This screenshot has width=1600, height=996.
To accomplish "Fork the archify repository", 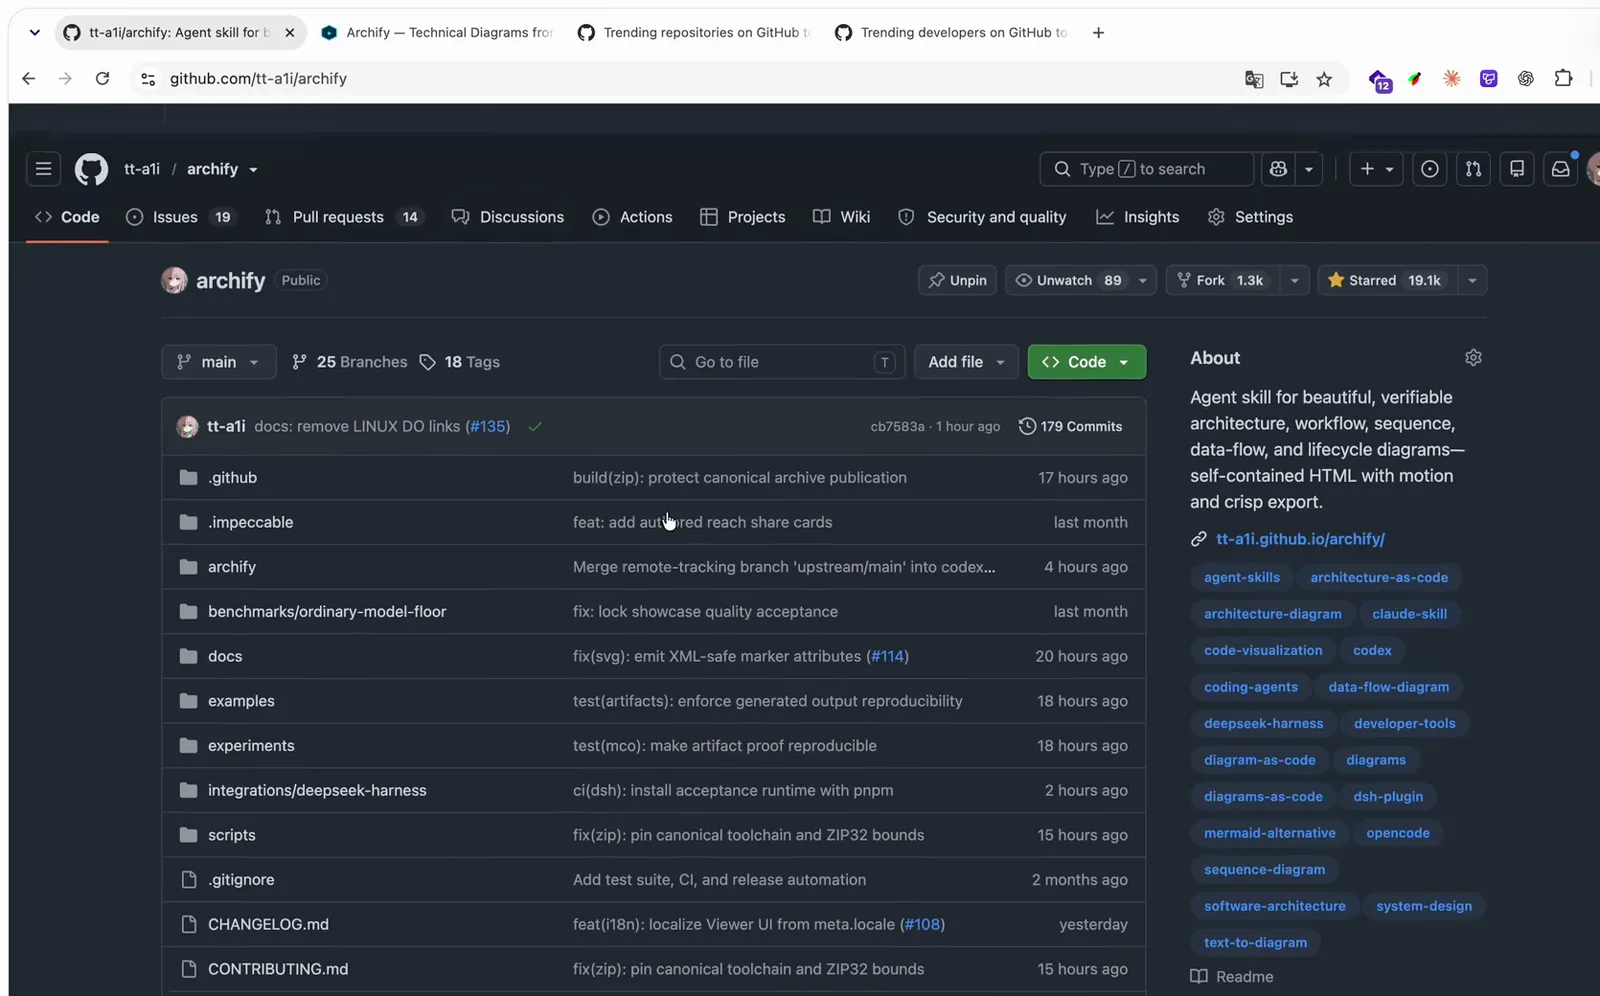I will pos(1224,280).
